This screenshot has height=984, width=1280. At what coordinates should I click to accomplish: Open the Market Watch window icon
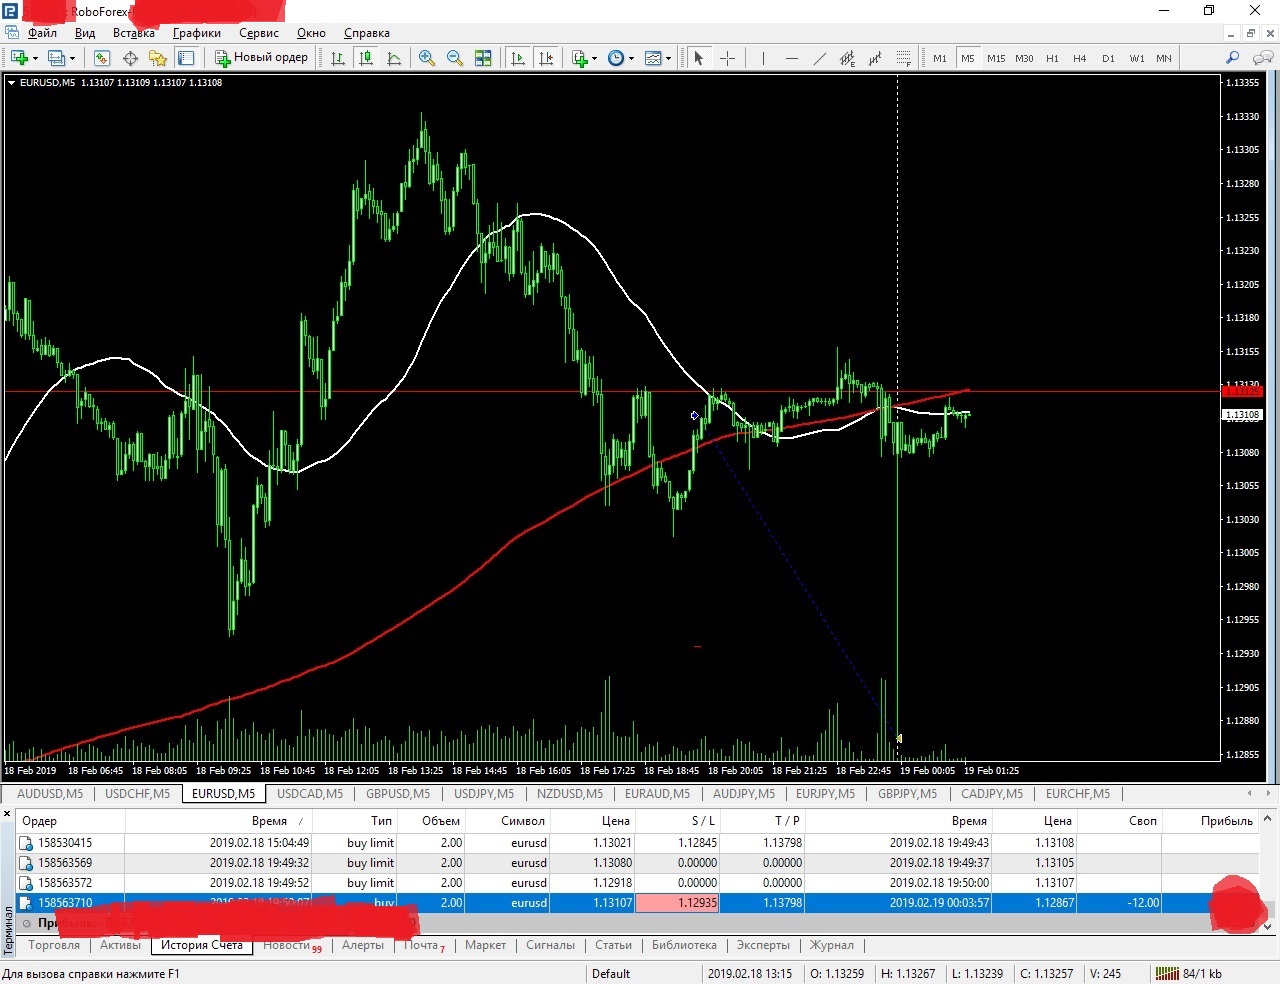102,58
